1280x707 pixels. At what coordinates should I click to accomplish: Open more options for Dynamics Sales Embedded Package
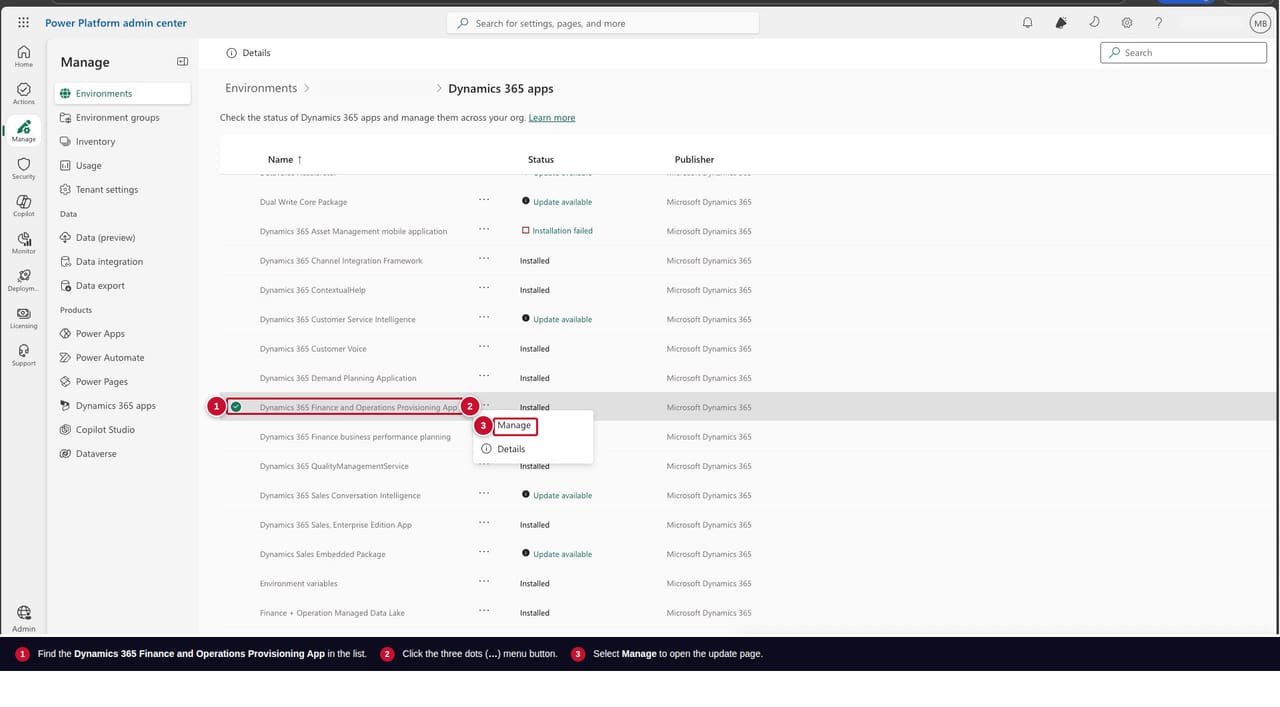[x=484, y=552]
